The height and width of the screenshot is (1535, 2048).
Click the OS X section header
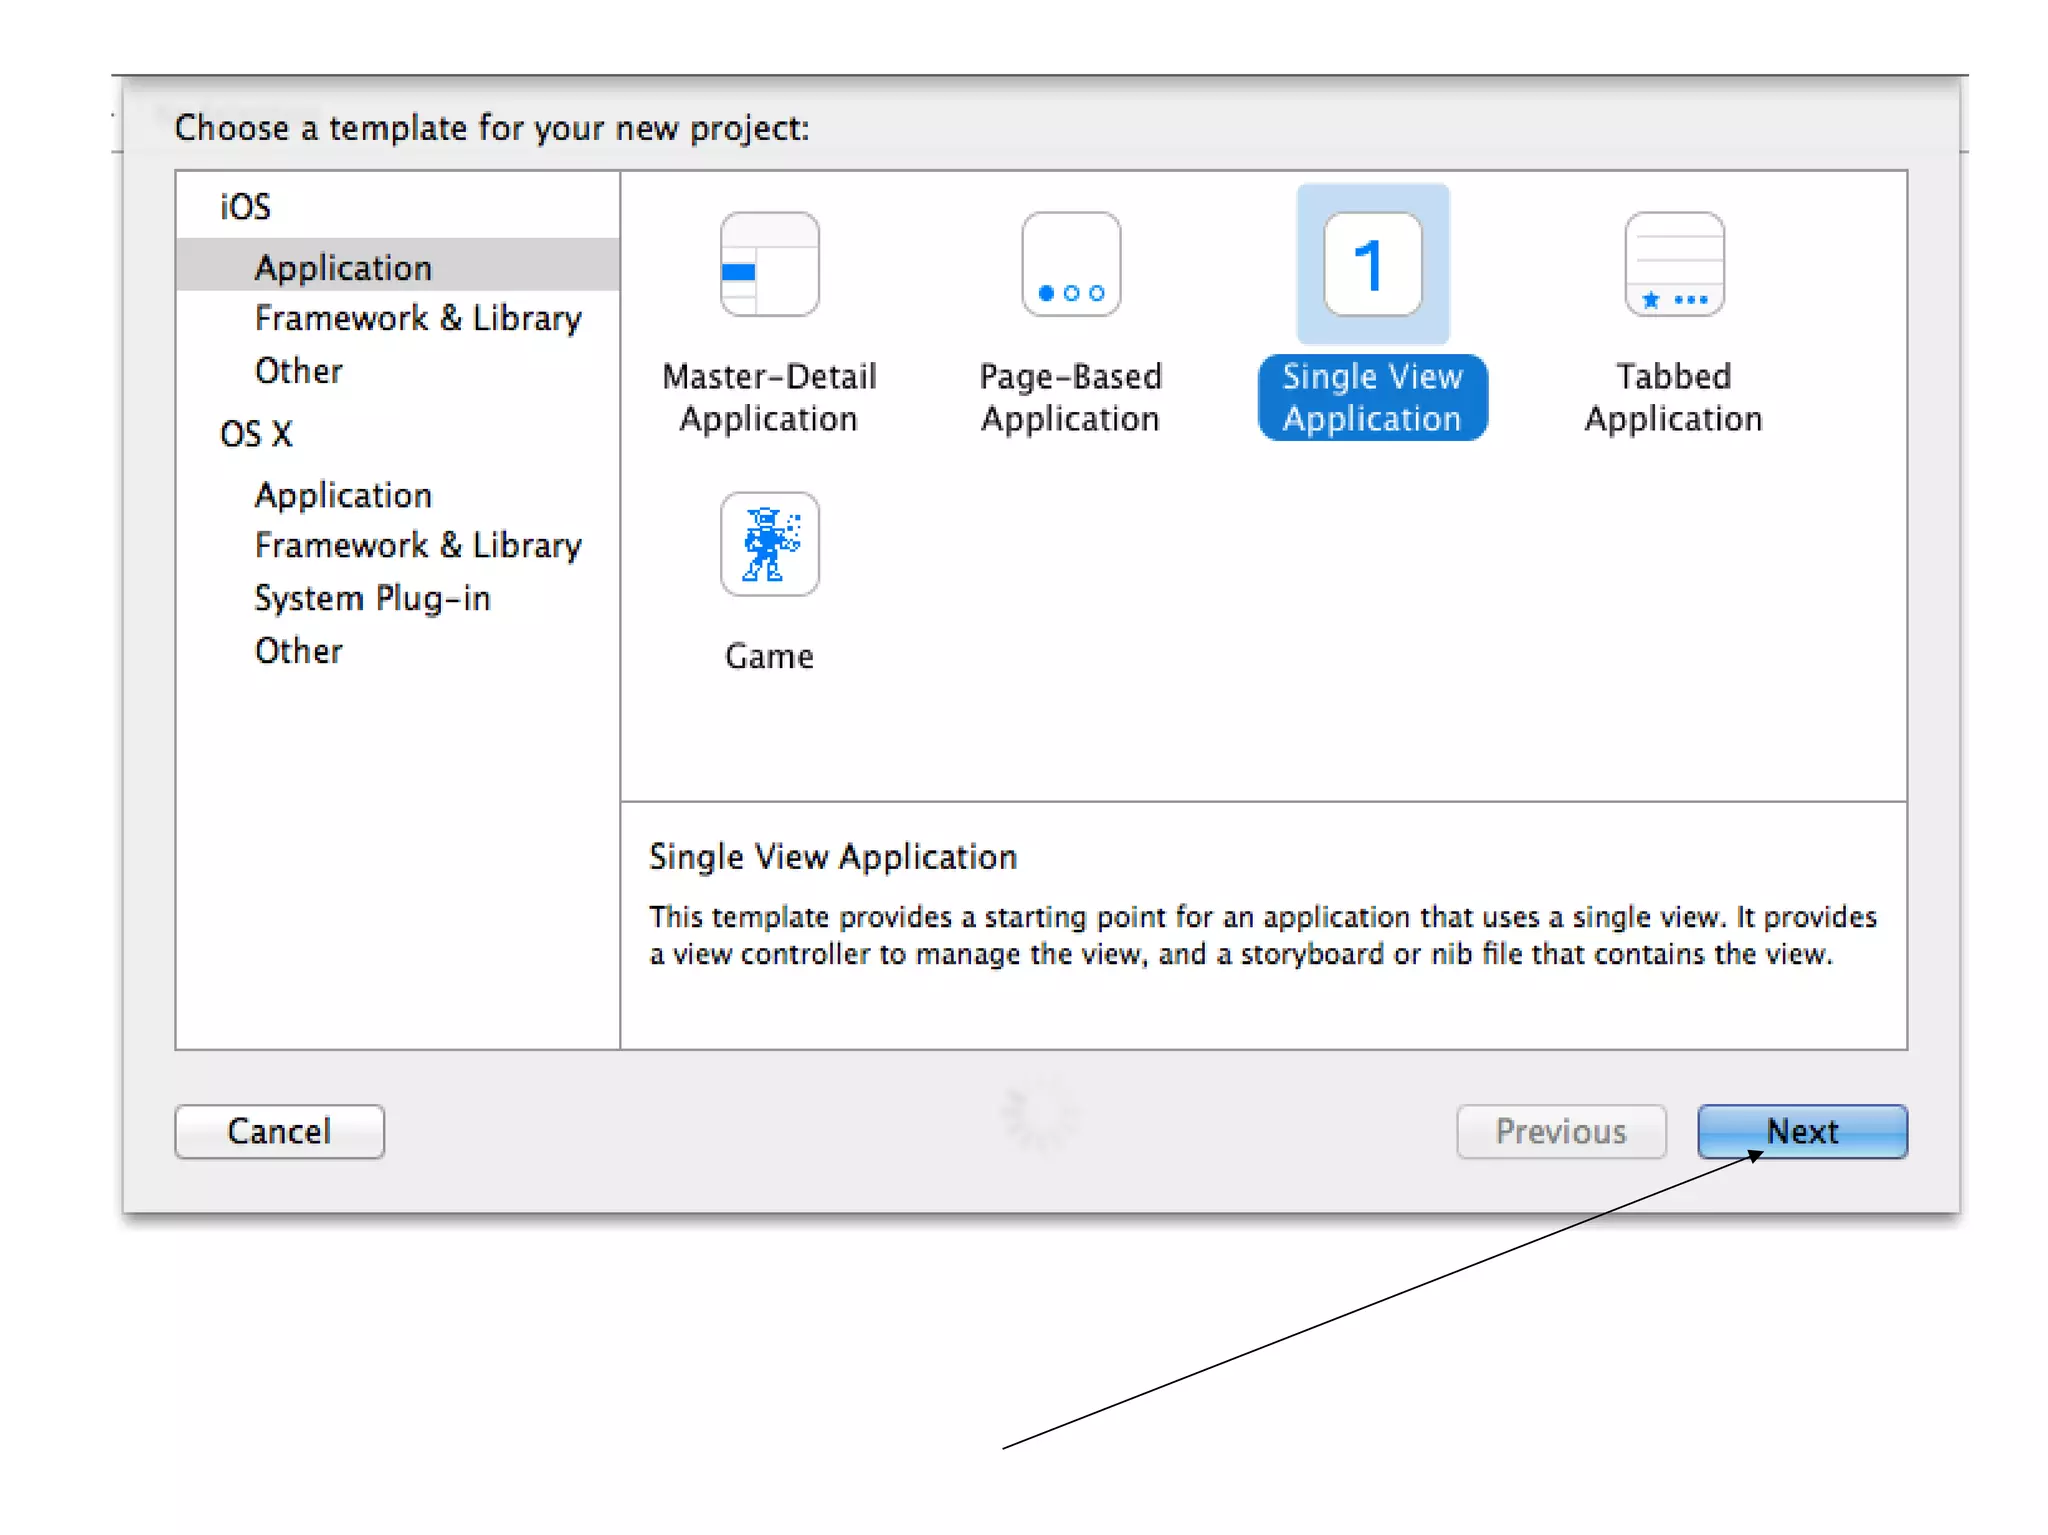256,434
